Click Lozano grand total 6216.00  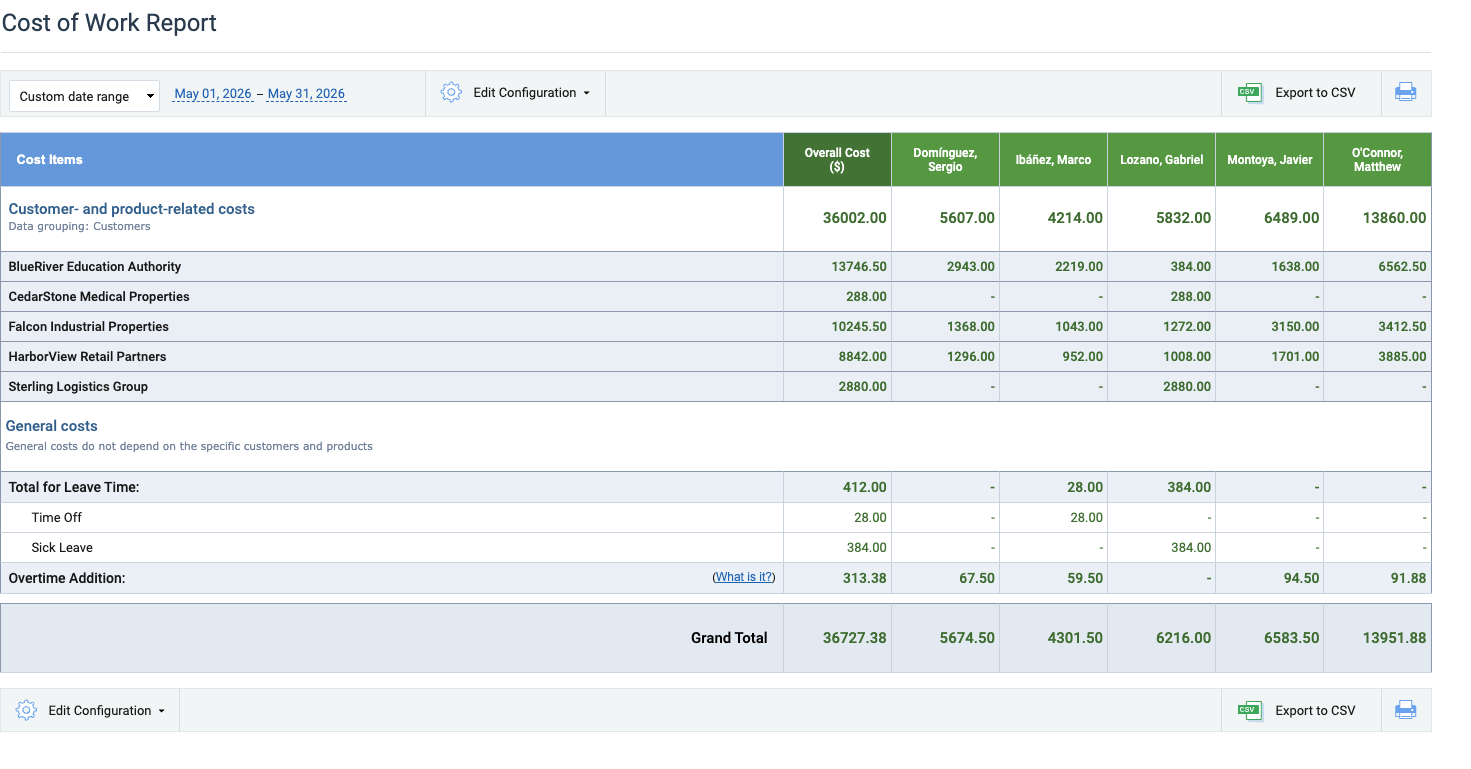pos(1183,638)
